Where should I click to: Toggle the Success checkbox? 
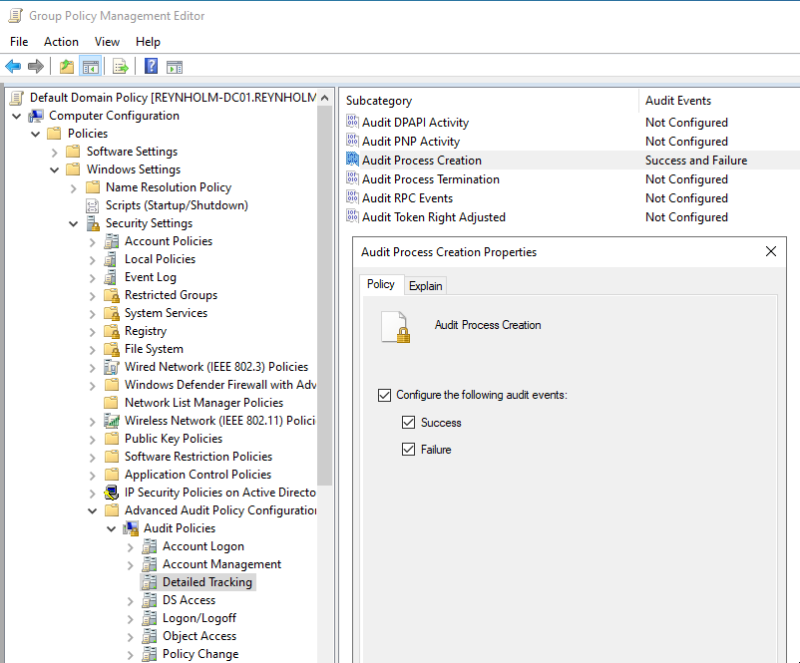click(x=408, y=423)
